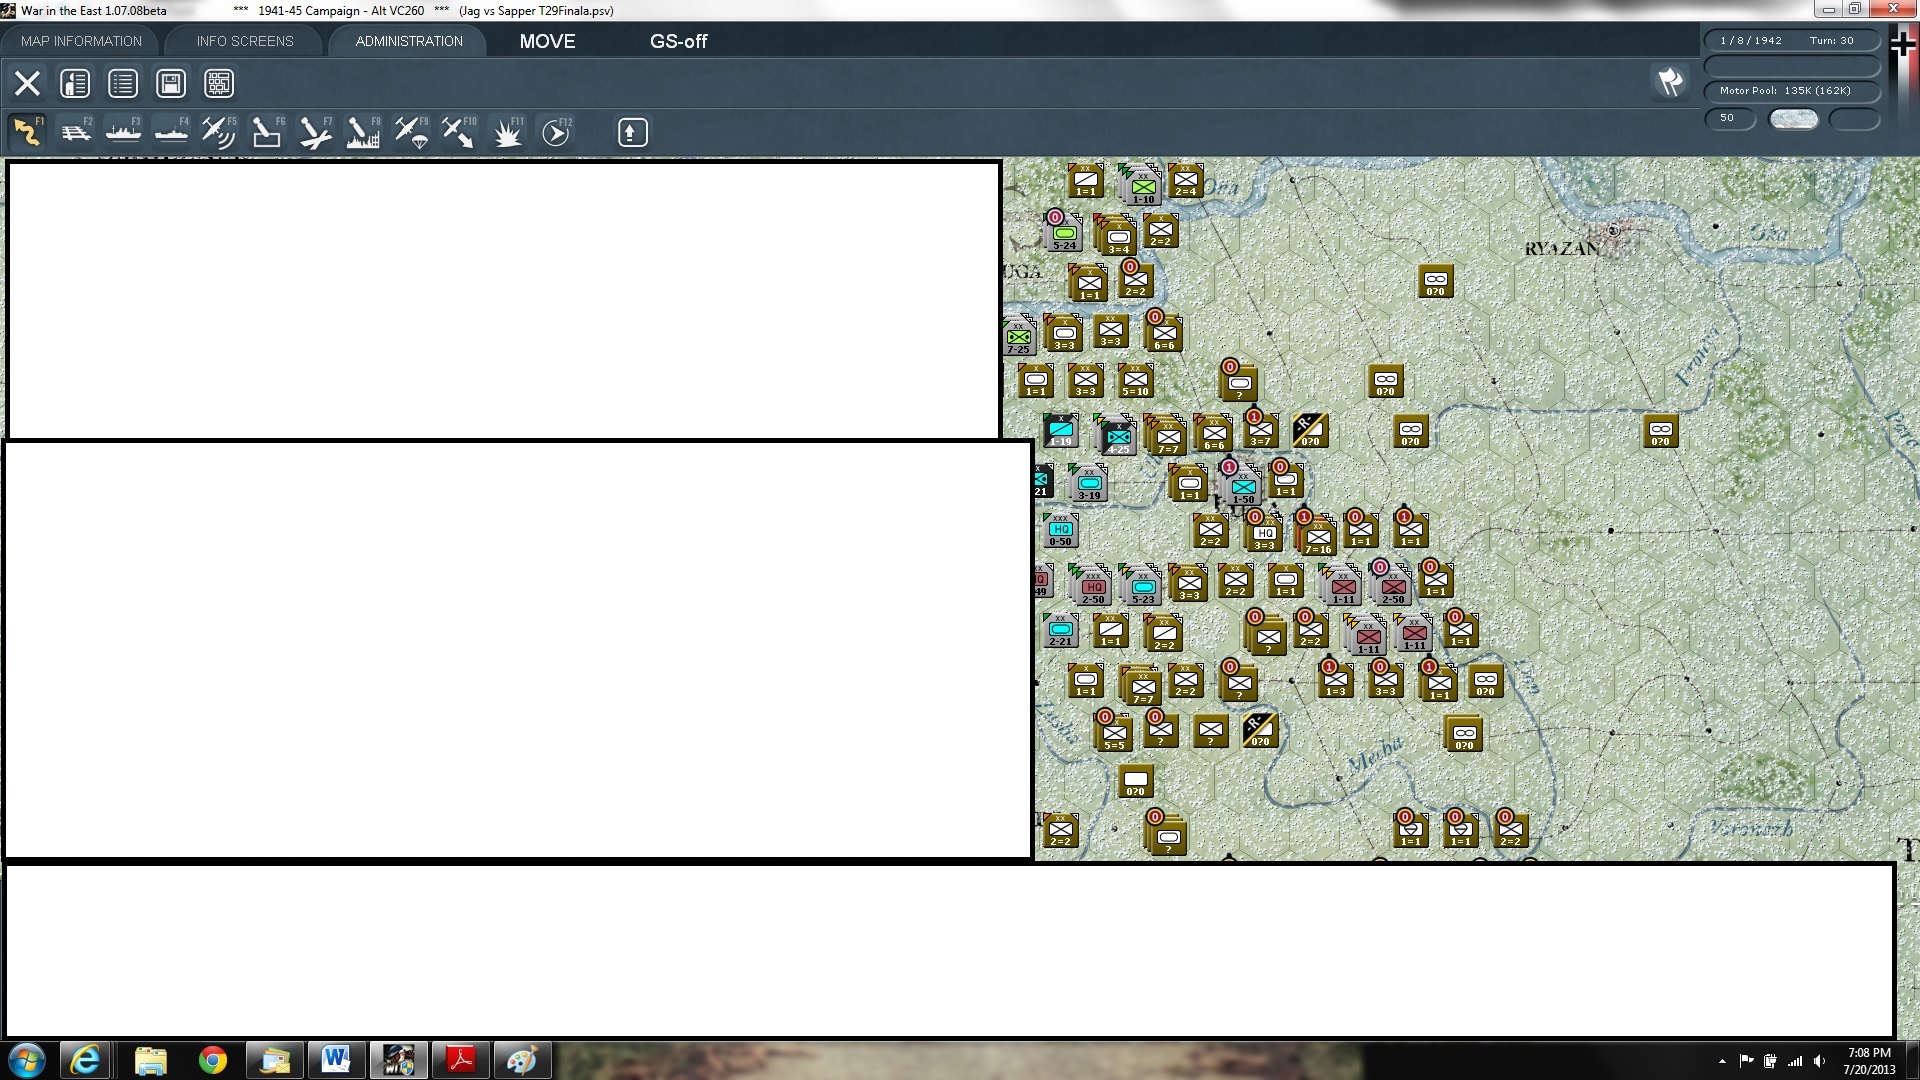Select the Rail mode (F2) icon

tap(76, 132)
